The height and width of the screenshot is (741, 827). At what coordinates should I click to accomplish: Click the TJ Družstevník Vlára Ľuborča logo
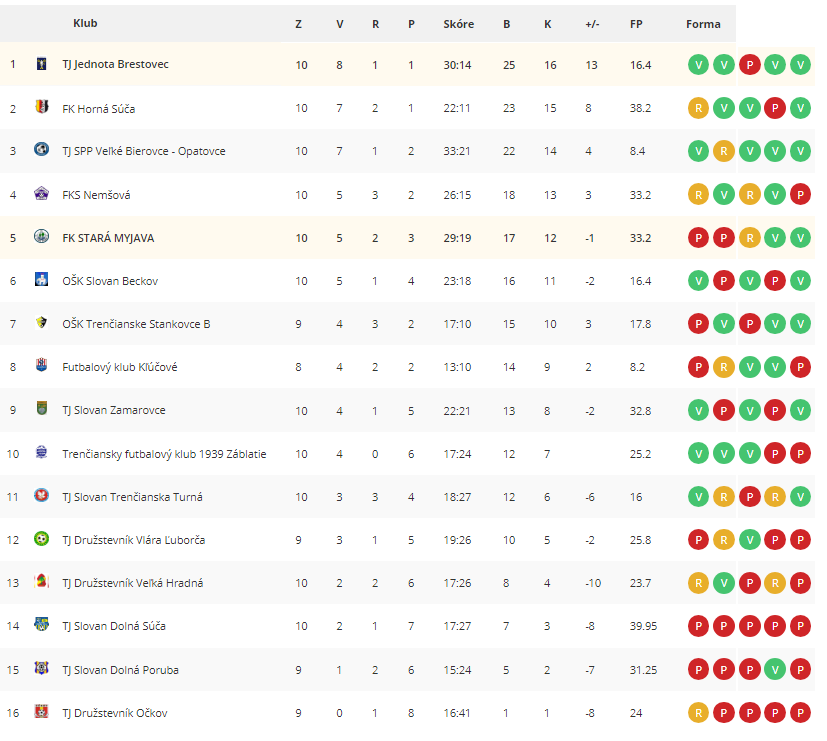pyautogui.click(x=41, y=538)
